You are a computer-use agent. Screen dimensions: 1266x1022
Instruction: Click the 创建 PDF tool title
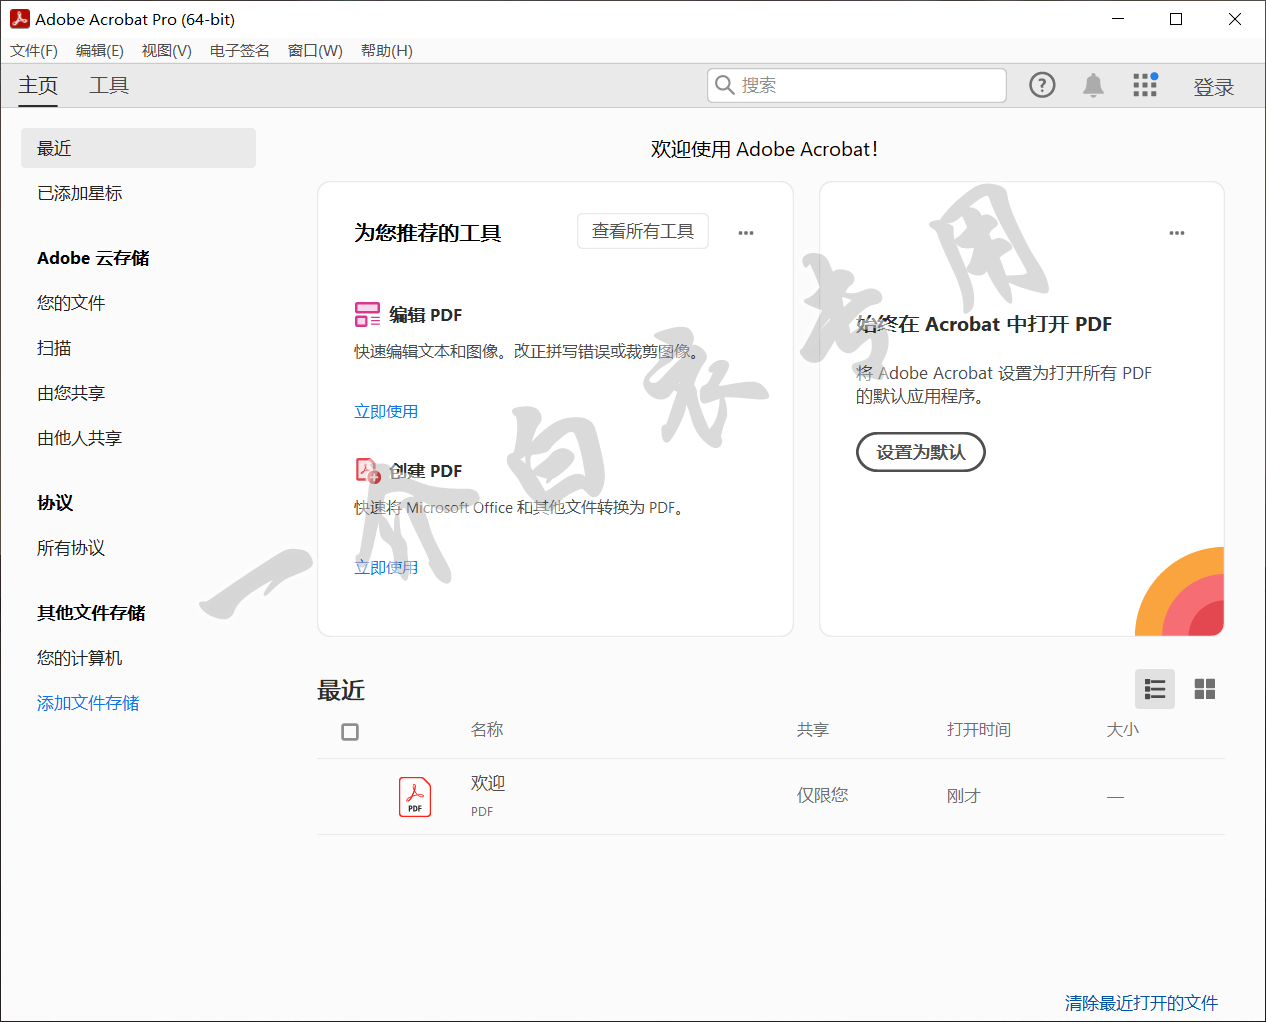[426, 471]
